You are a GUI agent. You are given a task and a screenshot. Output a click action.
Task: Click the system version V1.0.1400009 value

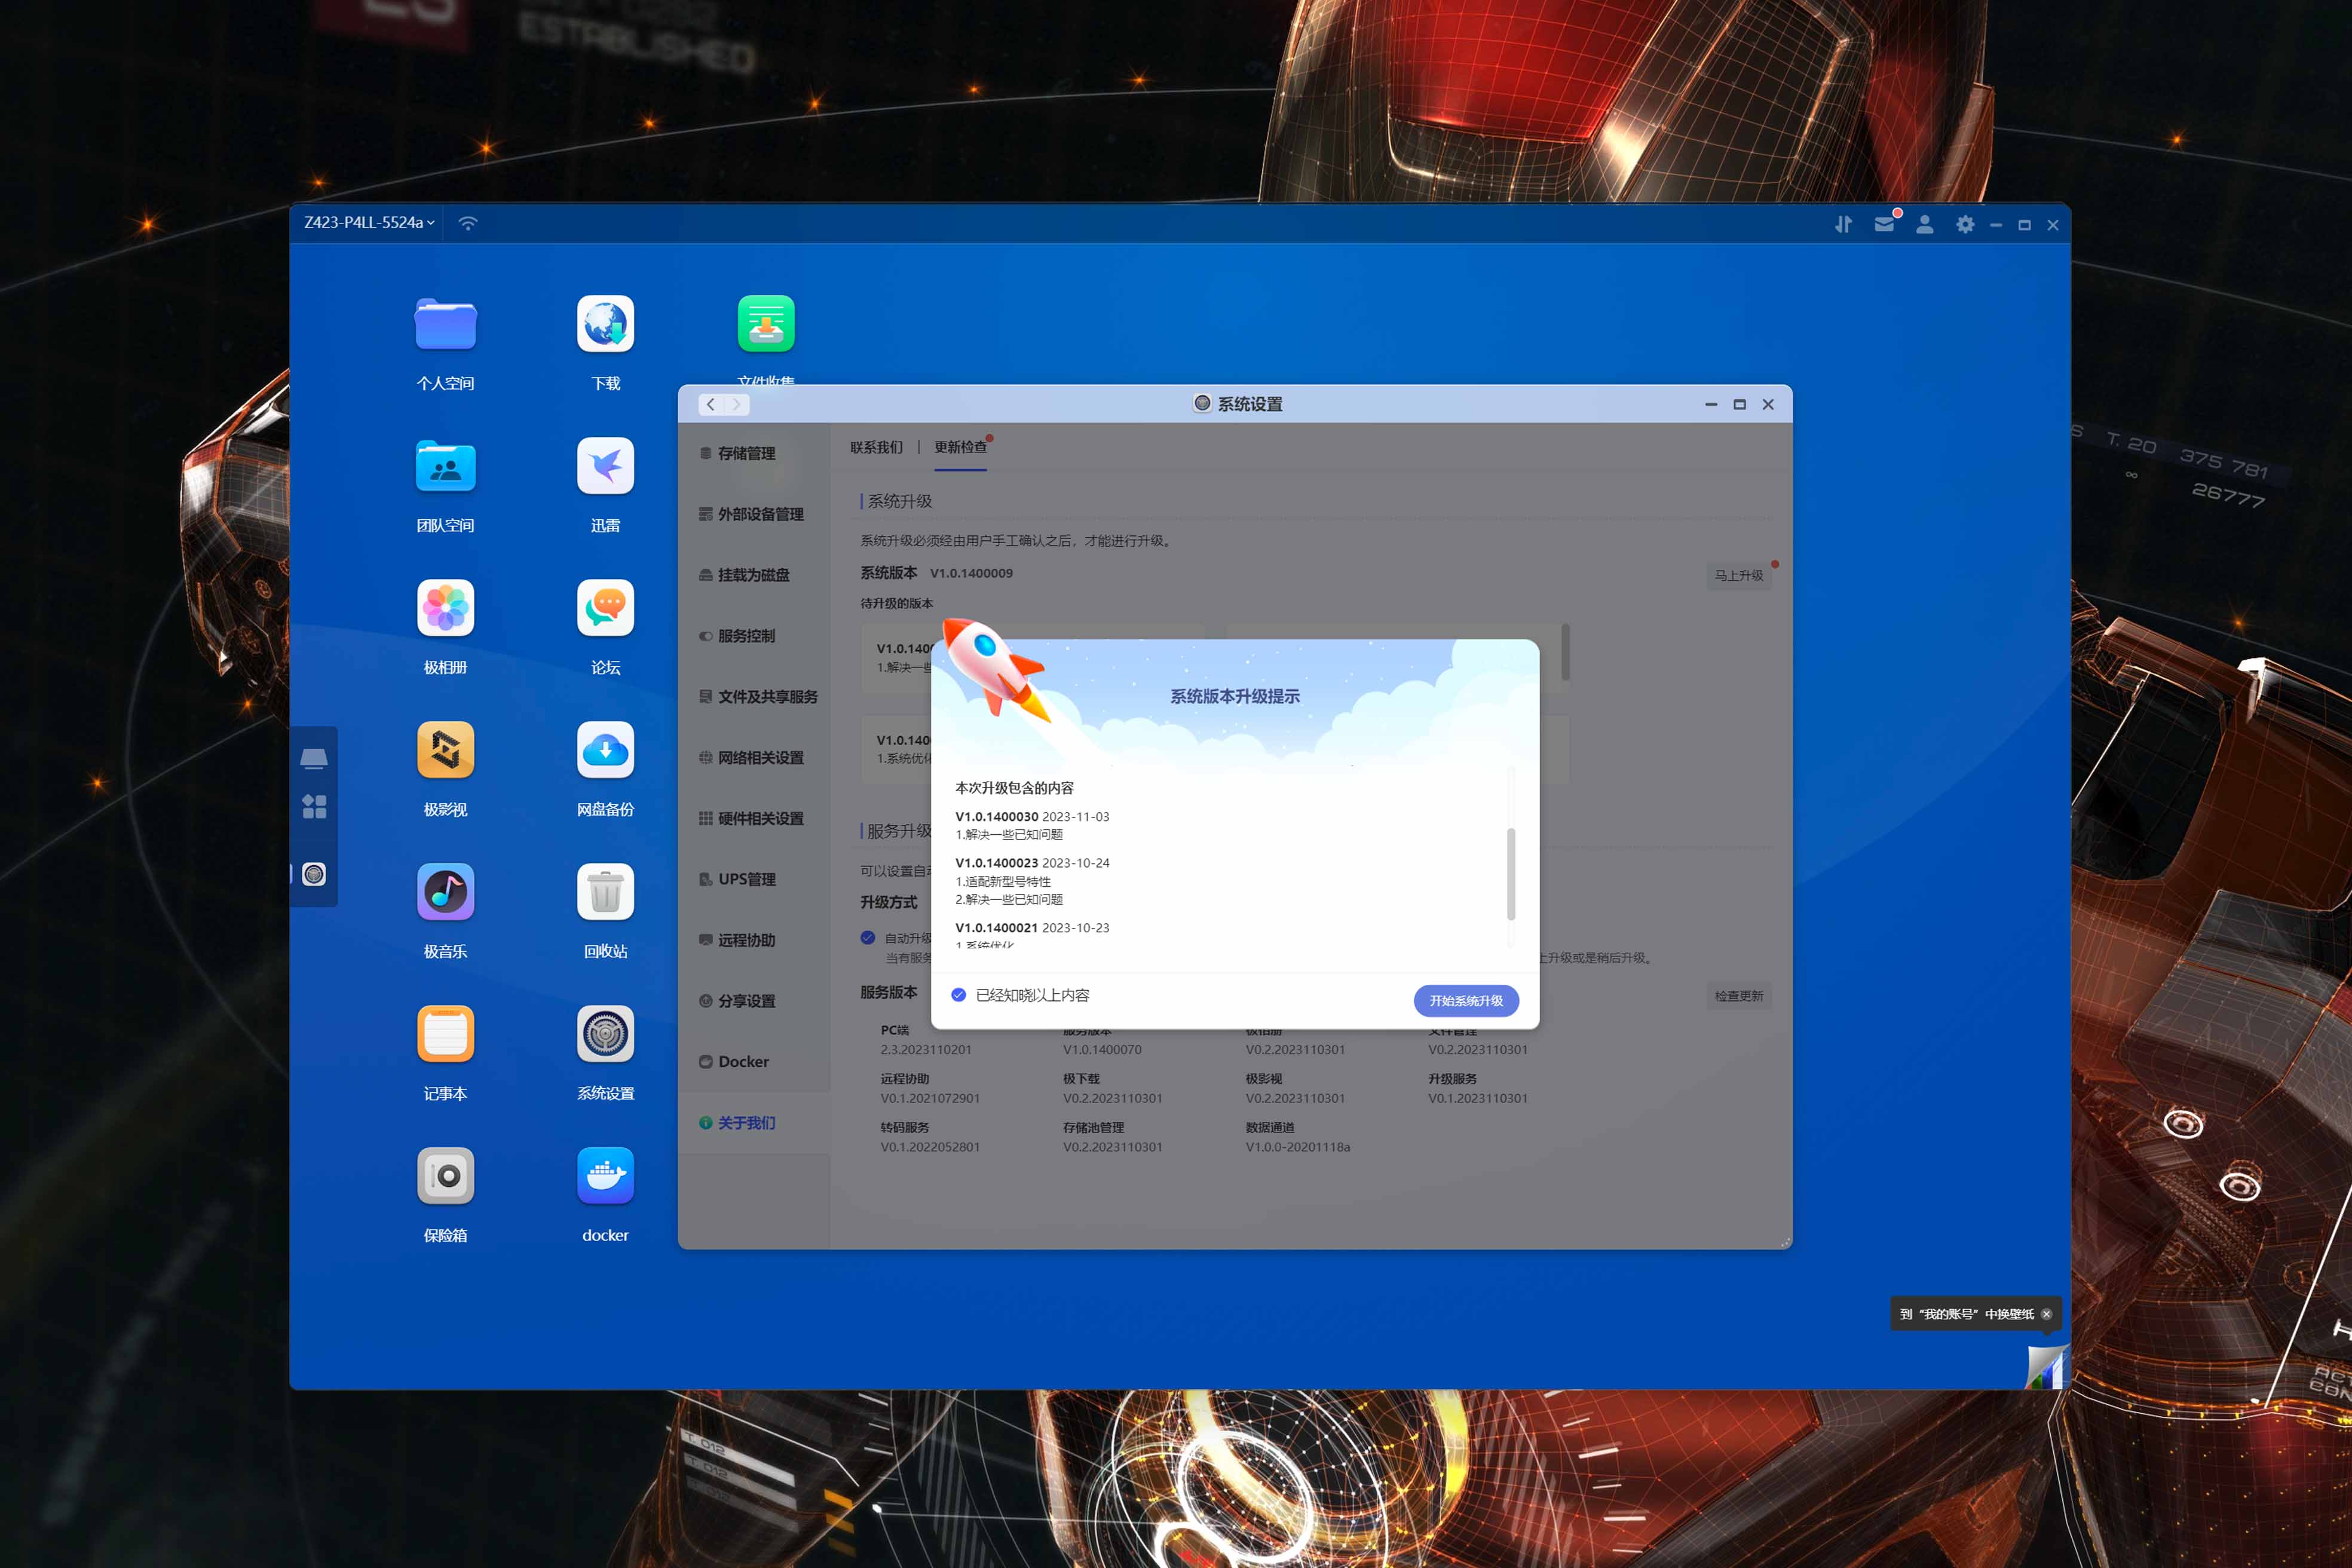pyautogui.click(x=971, y=573)
